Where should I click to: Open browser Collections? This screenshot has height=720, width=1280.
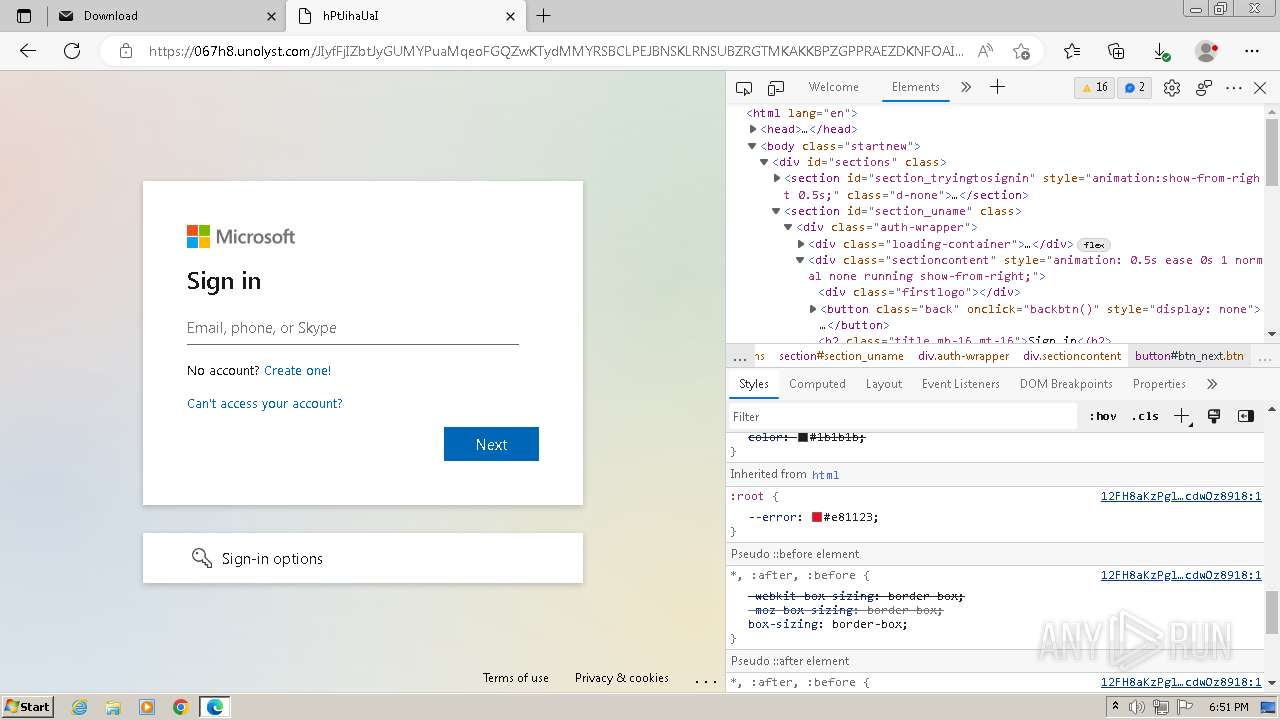click(1116, 51)
